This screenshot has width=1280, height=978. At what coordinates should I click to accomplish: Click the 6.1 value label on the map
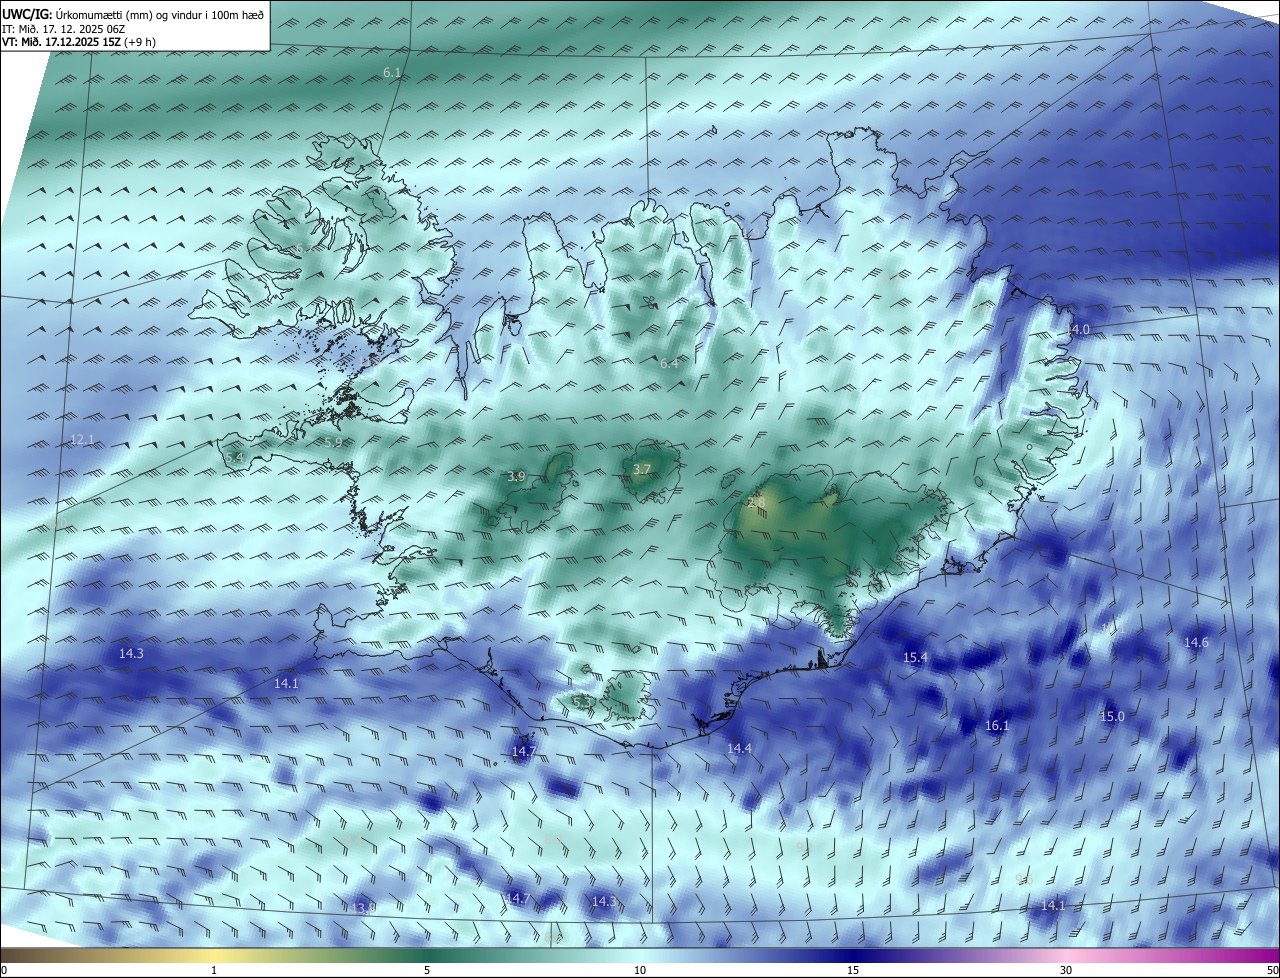[x=392, y=73]
